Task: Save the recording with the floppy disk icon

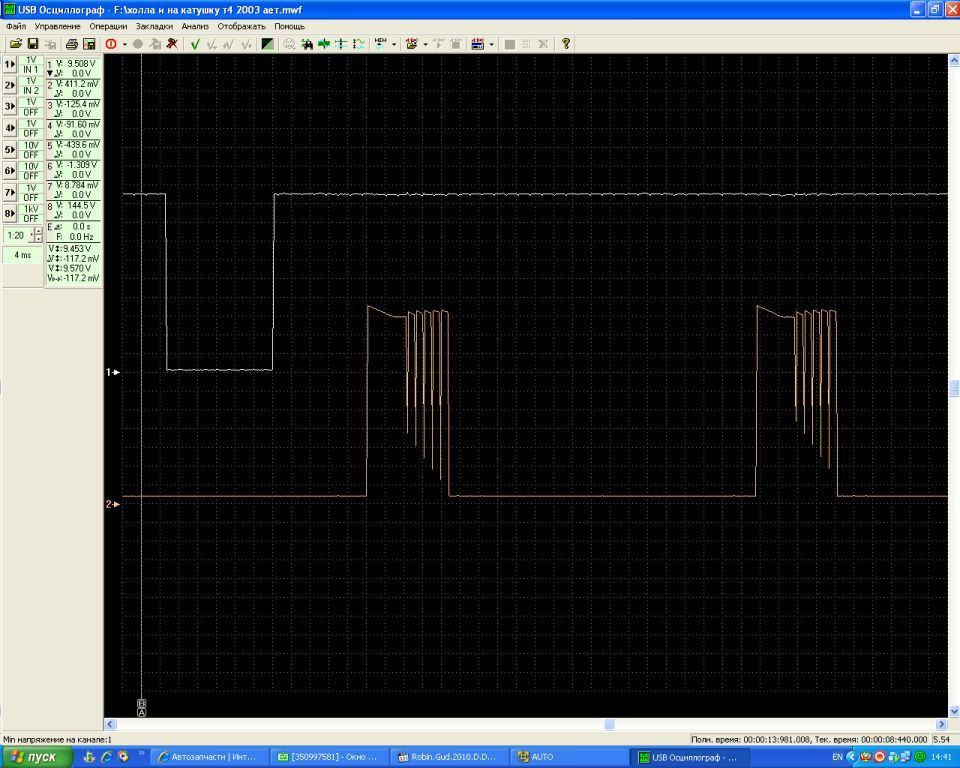Action: tap(33, 44)
